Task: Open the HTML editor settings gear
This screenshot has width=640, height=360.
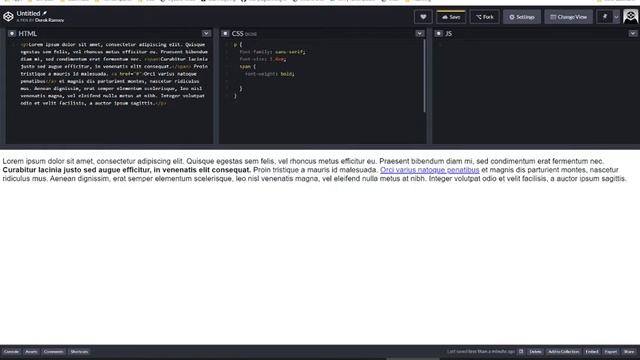Action: (12, 33)
